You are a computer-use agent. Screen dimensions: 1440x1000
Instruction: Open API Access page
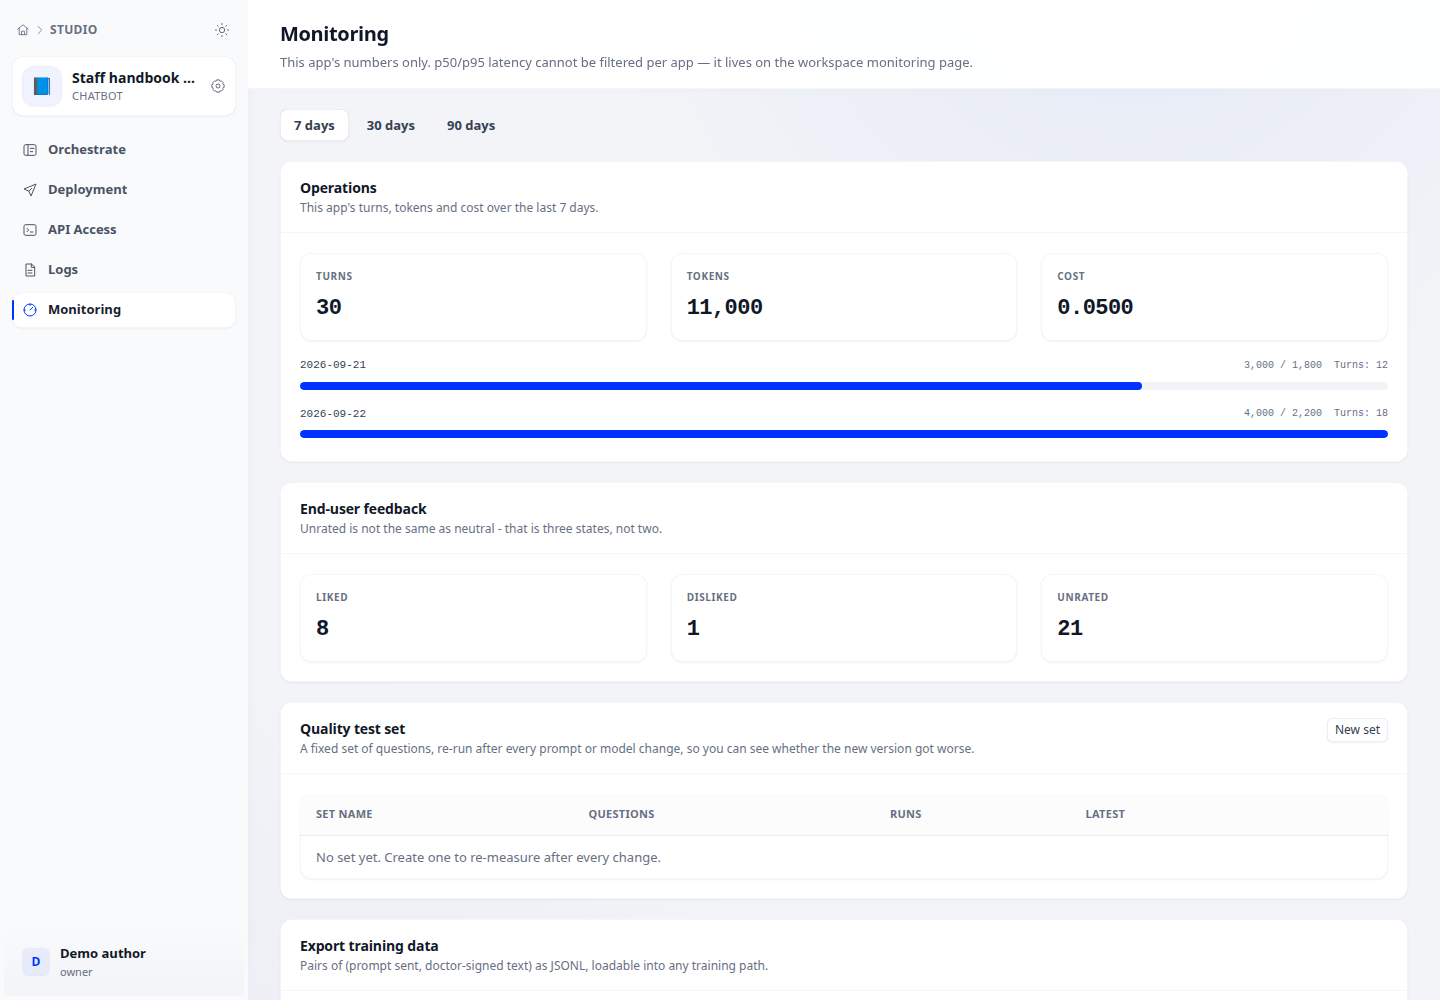coord(124,230)
